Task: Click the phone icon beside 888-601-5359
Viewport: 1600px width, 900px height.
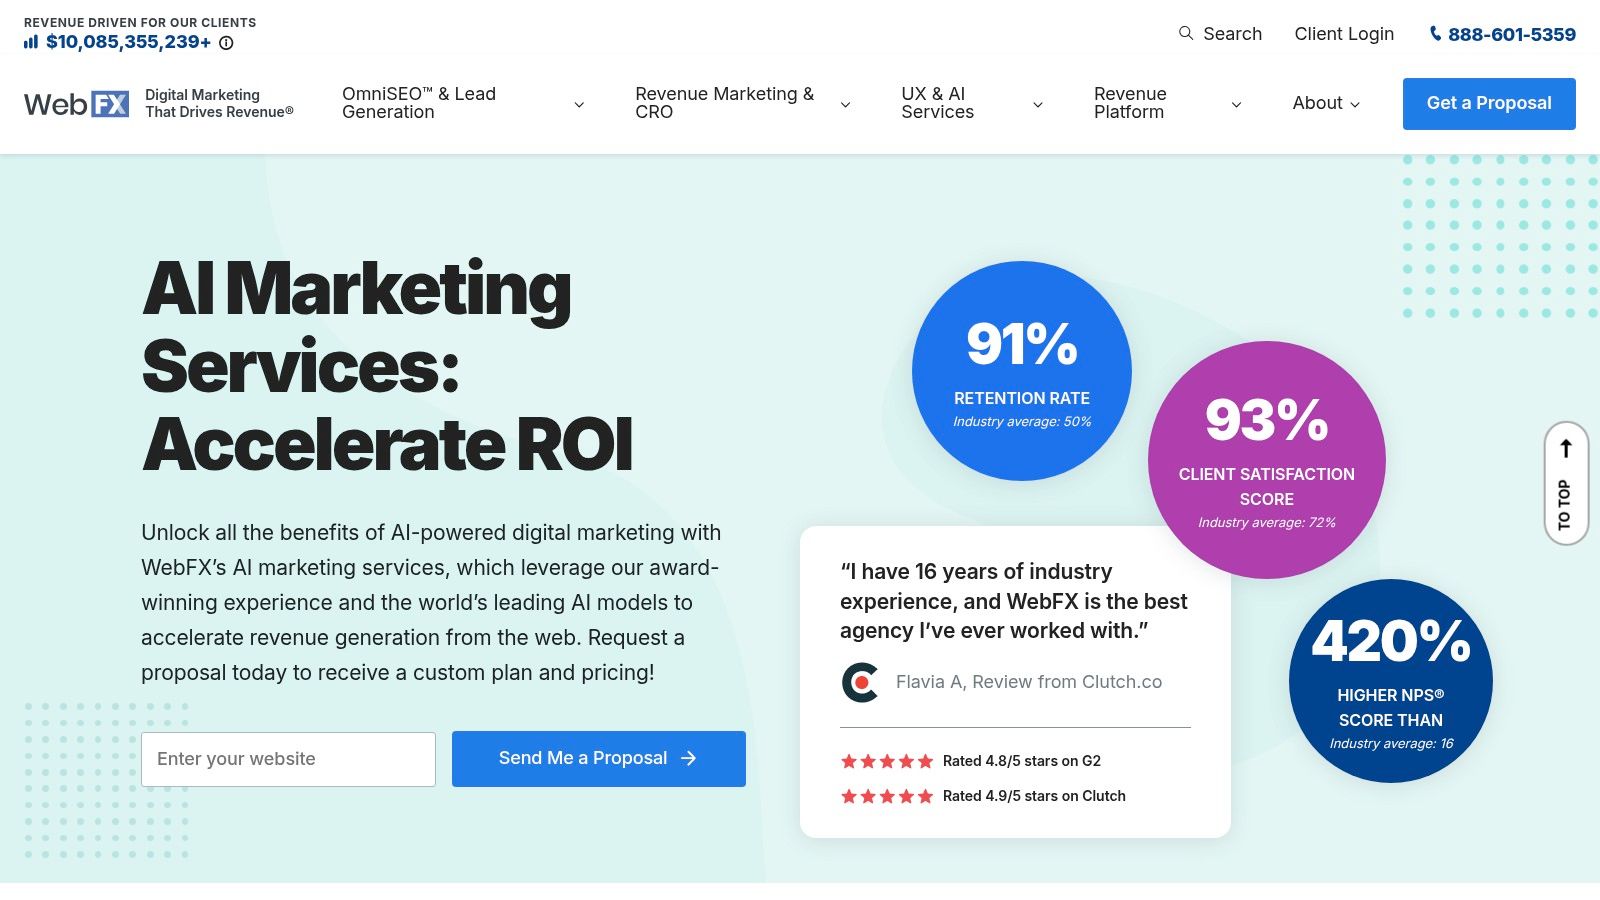Action: point(1435,34)
